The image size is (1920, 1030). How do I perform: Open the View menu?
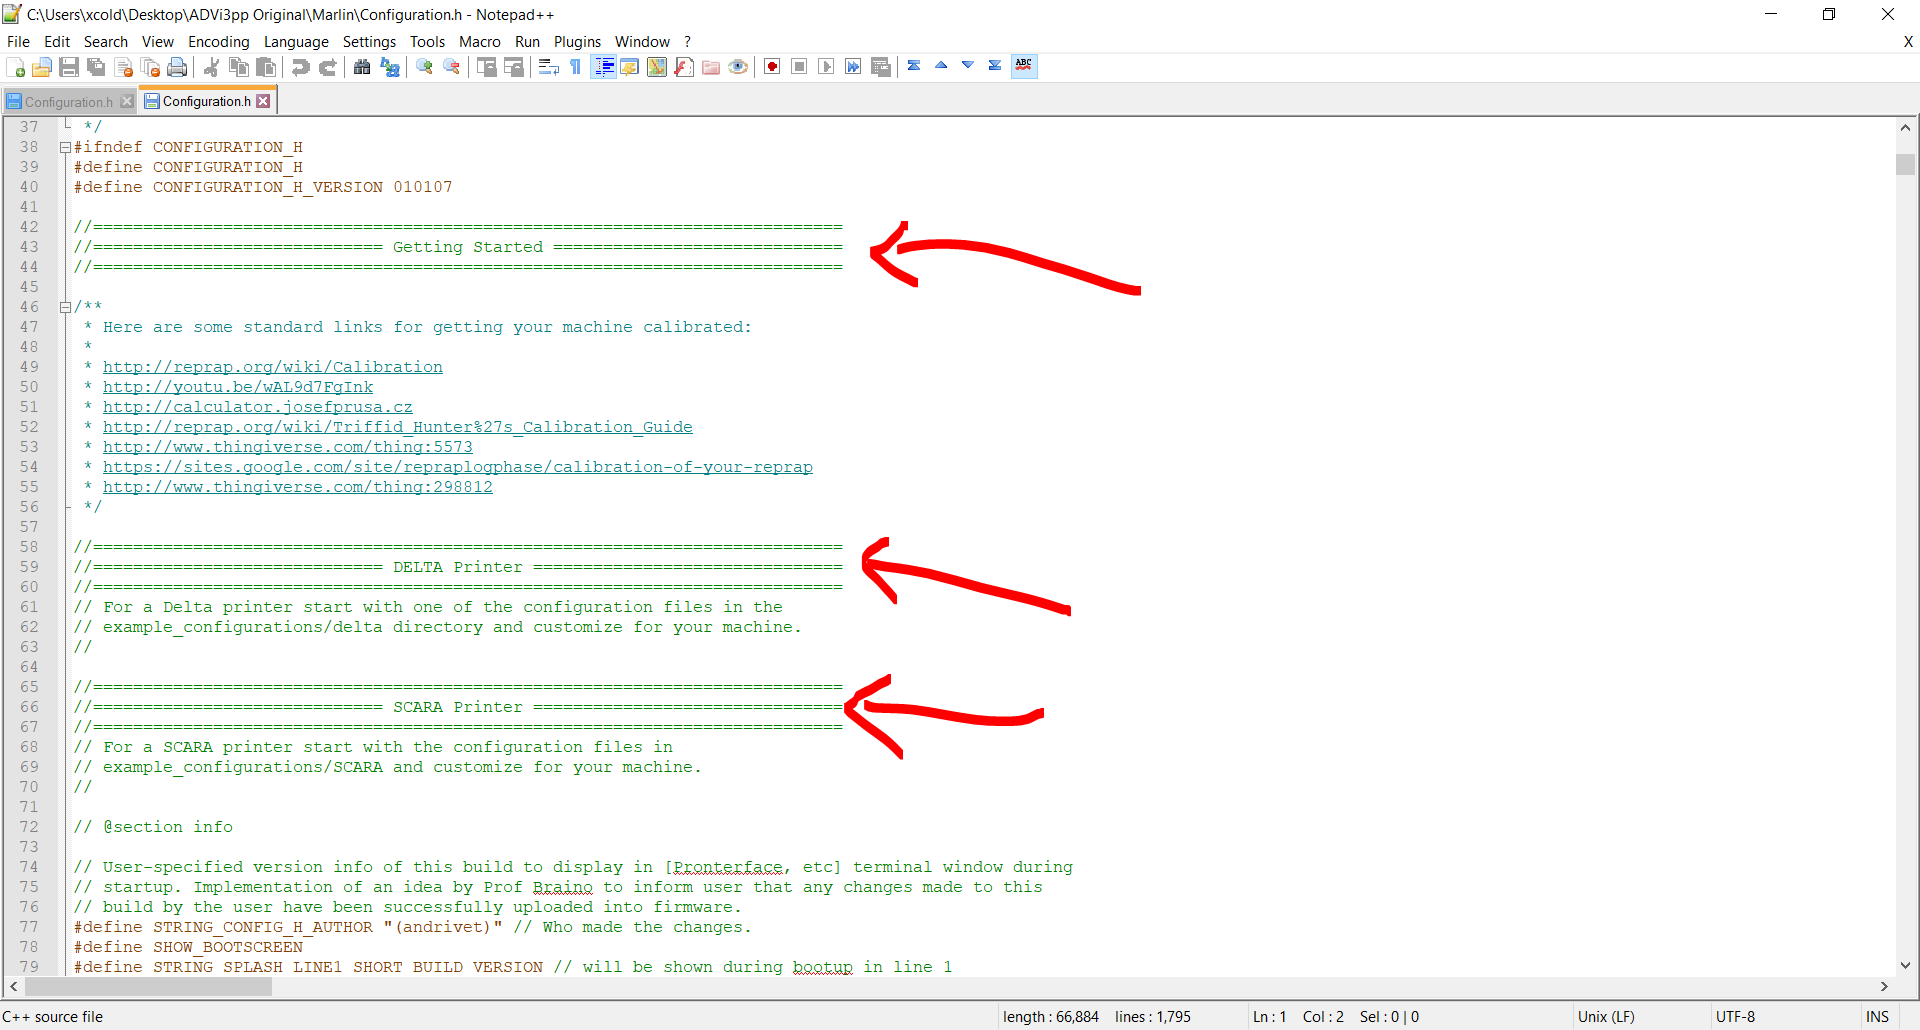tap(158, 41)
